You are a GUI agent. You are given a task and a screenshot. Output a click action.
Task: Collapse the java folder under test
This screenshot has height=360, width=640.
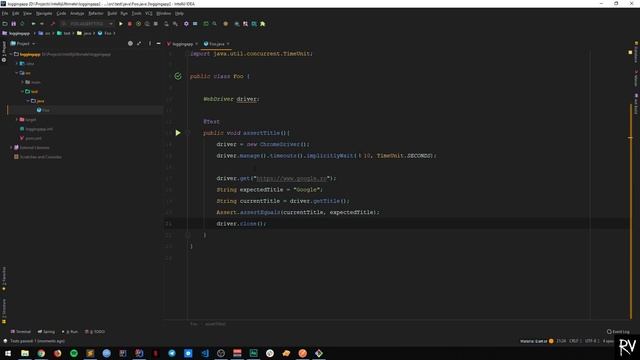pos(28,101)
